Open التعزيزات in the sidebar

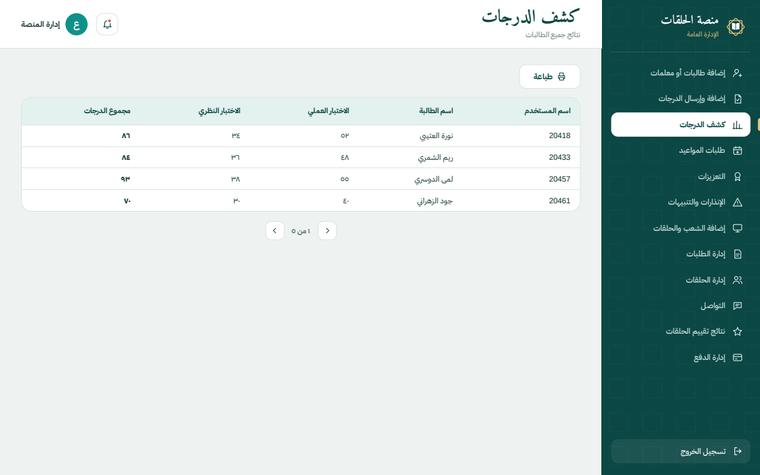click(681, 176)
